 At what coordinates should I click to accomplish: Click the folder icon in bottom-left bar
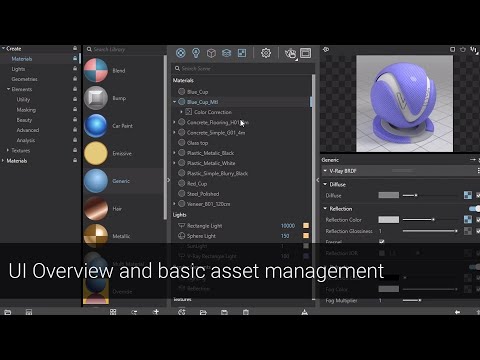coord(8,312)
